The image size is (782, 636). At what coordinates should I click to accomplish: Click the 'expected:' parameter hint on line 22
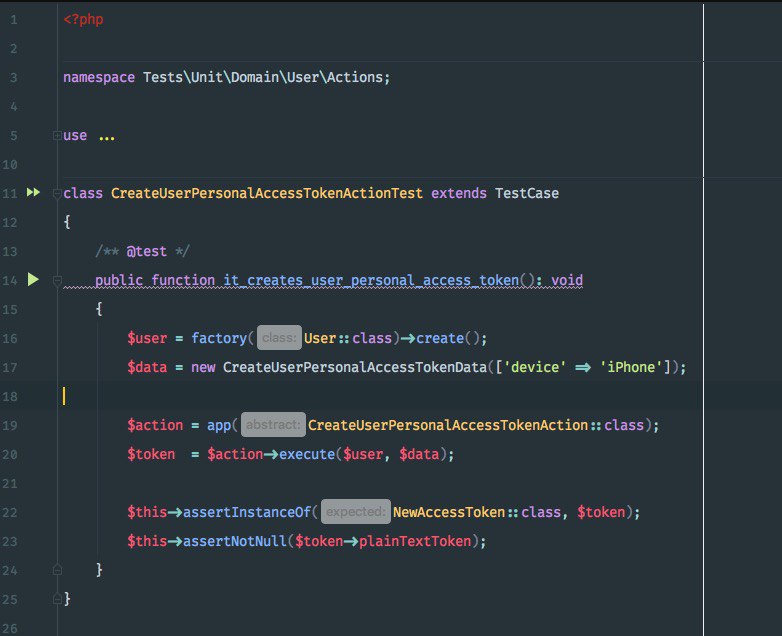(356, 511)
